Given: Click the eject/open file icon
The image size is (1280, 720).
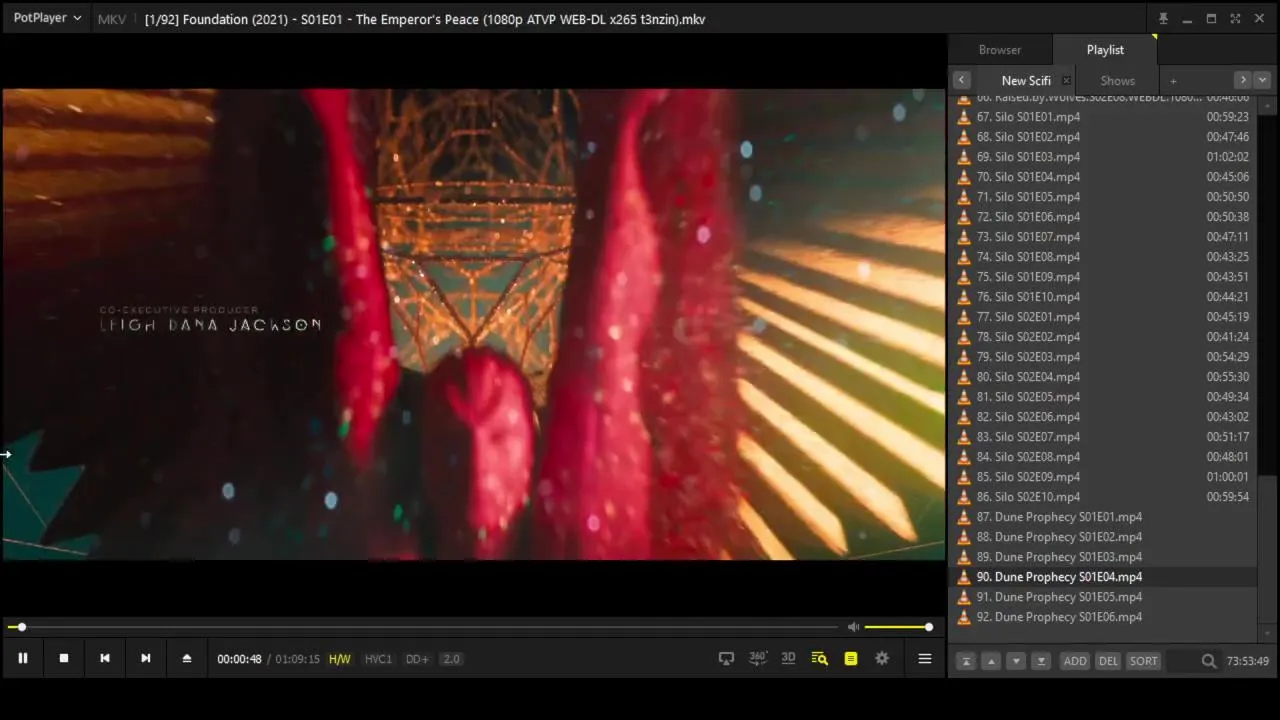Looking at the screenshot, I should (x=186, y=658).
